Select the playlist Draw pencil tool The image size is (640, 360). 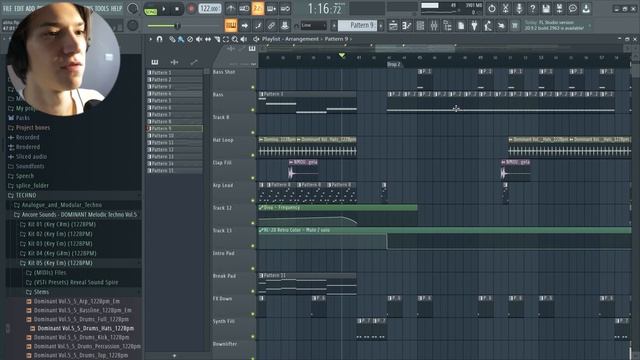(x=172, y=39)
